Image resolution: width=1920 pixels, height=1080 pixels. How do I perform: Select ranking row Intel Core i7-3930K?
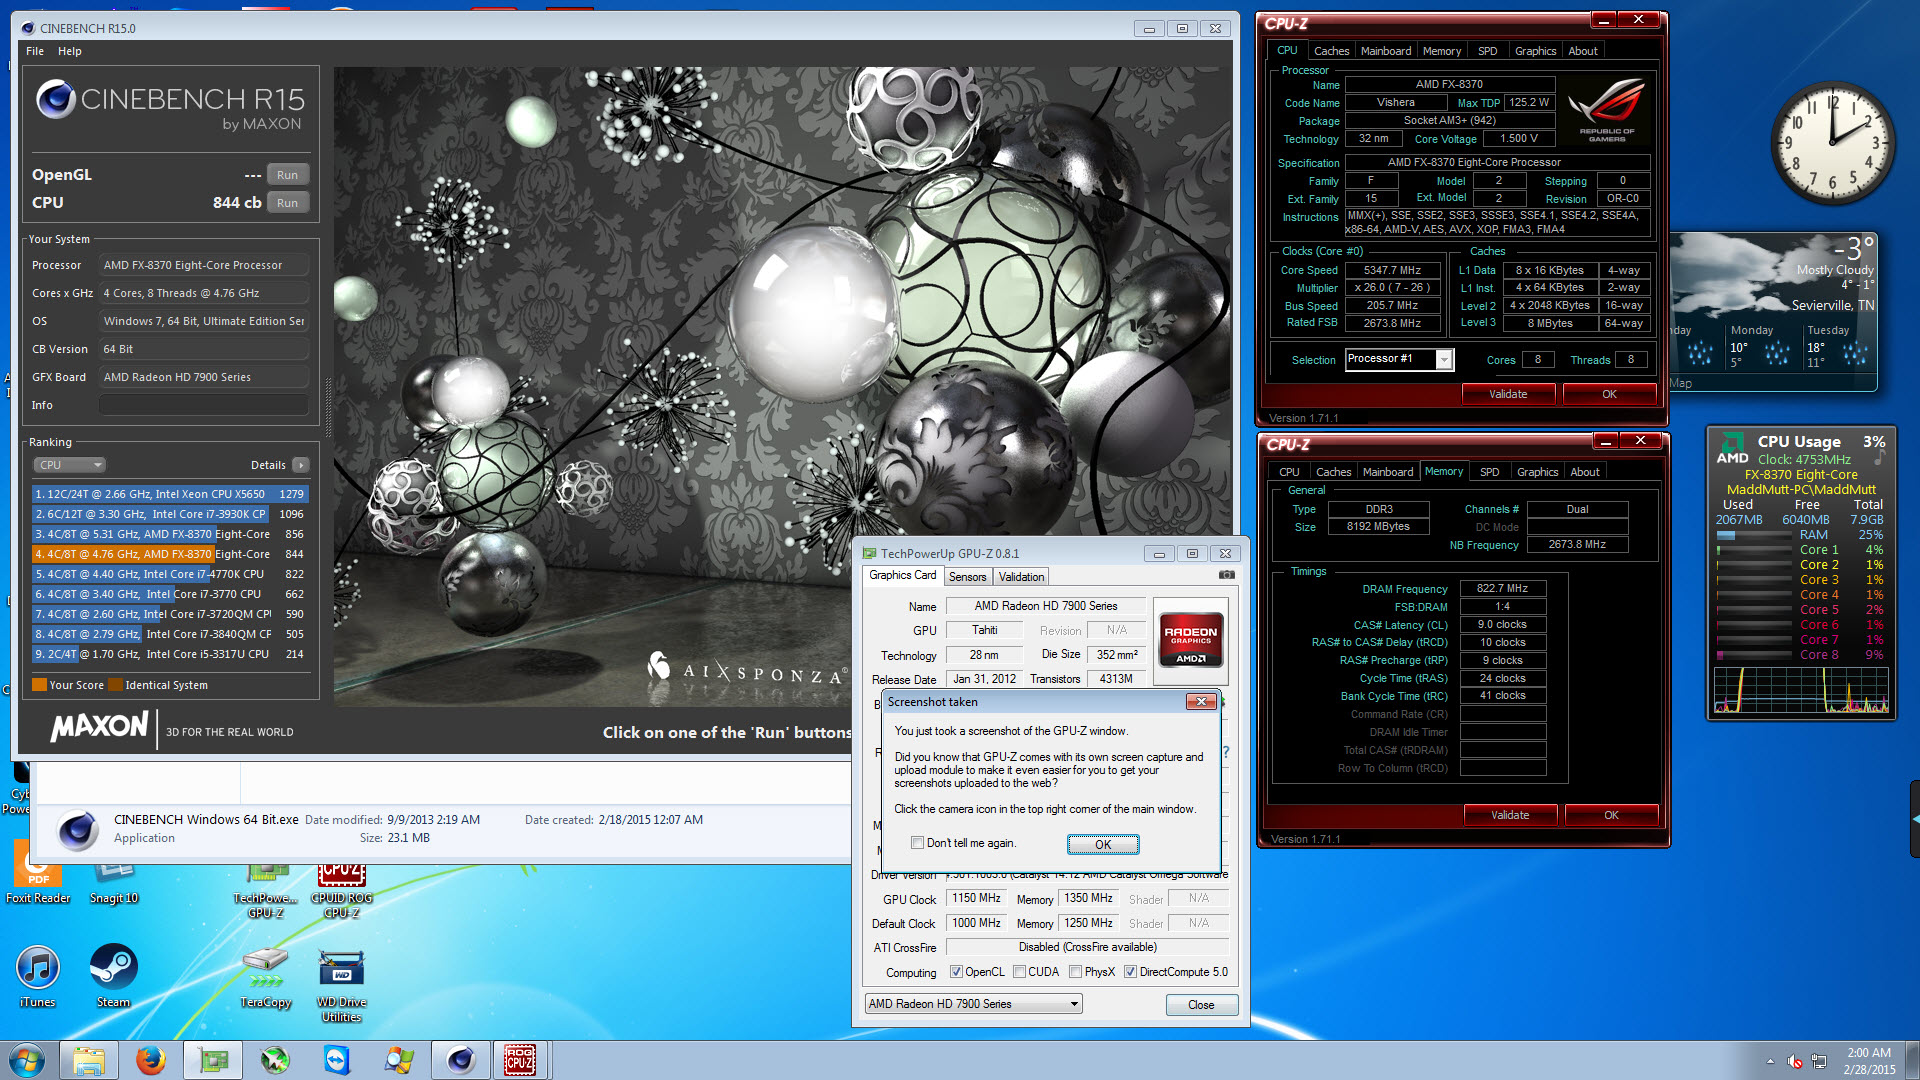click(170, 514)
